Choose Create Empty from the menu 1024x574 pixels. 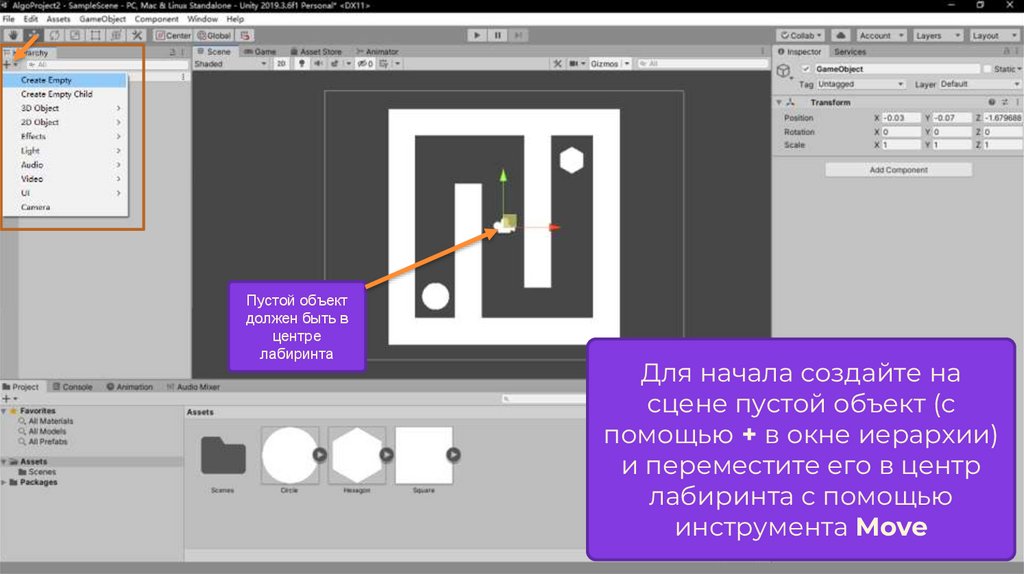point(47,80)
